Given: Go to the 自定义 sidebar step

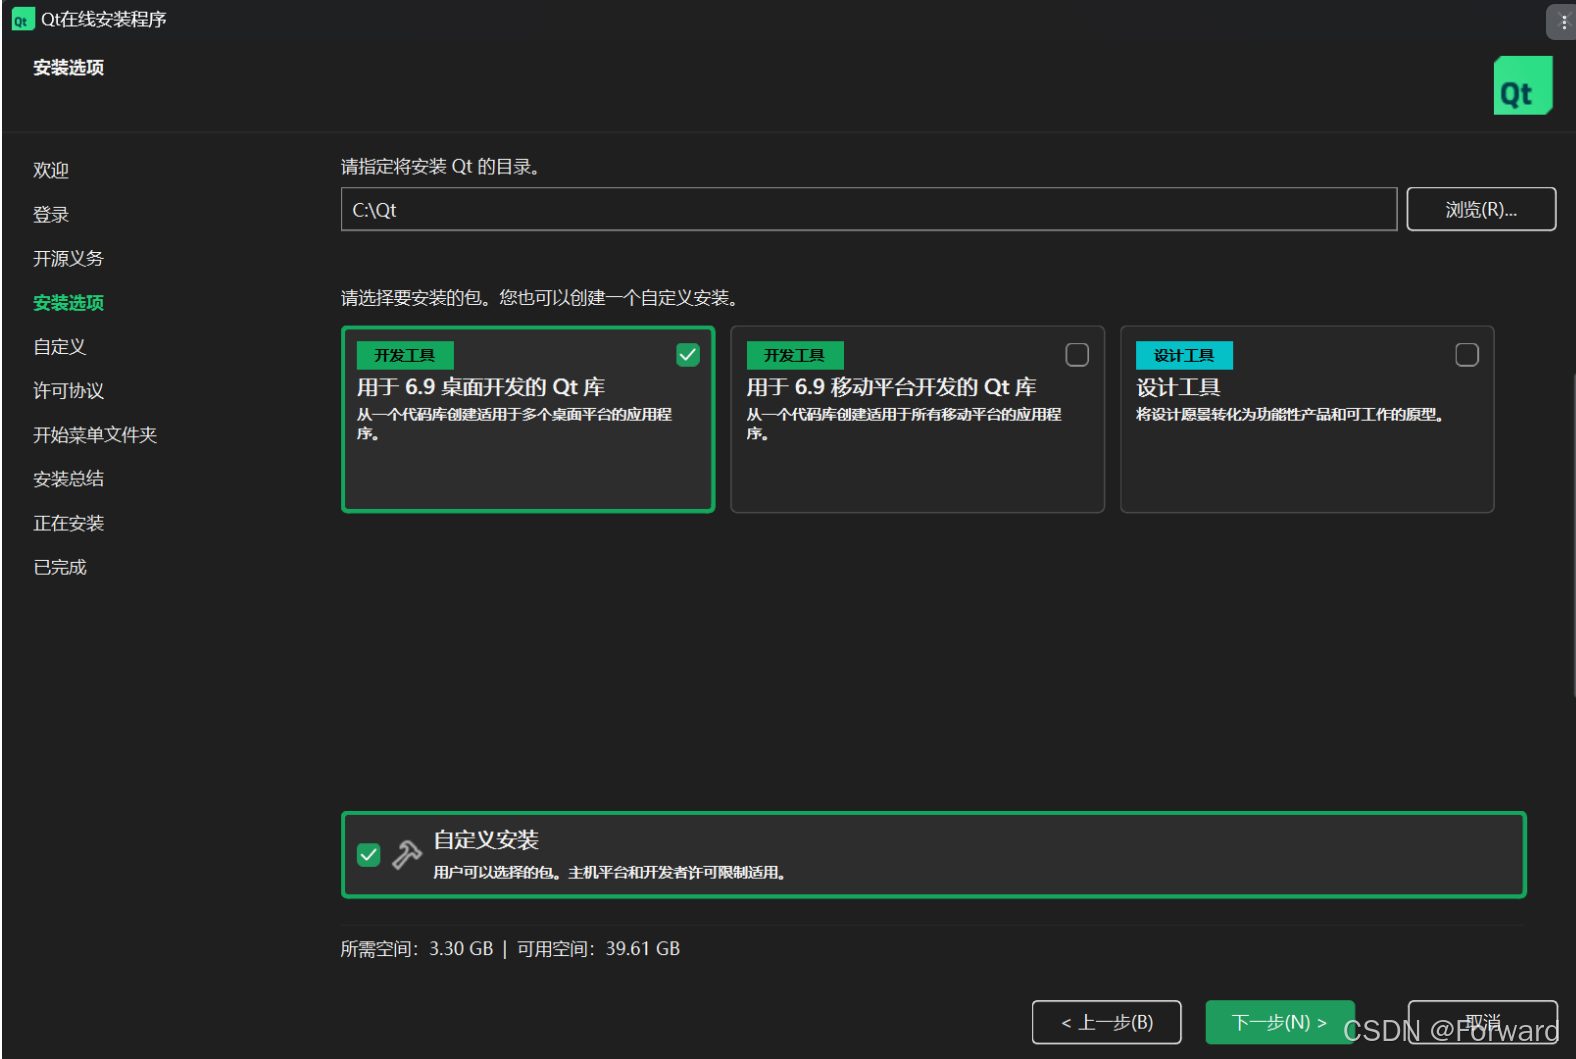Looking at the screenshot, I should pyautogui.click(x=60, y=346).
